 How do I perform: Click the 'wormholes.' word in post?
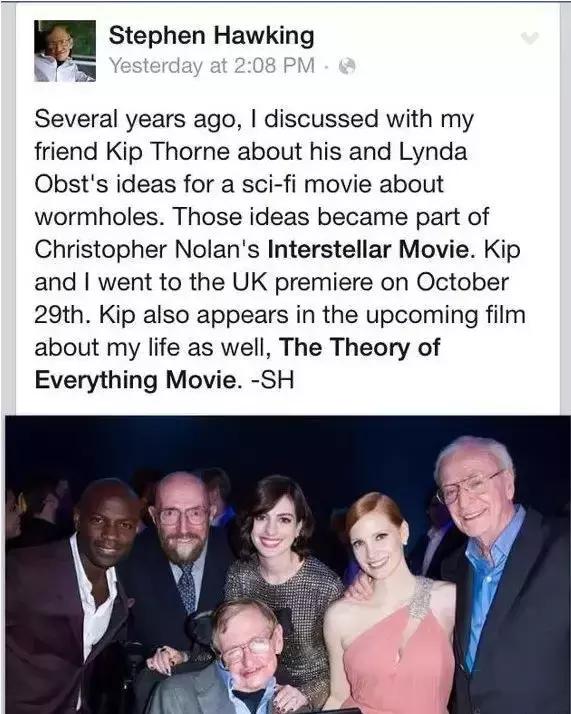(x=99, y=216)
